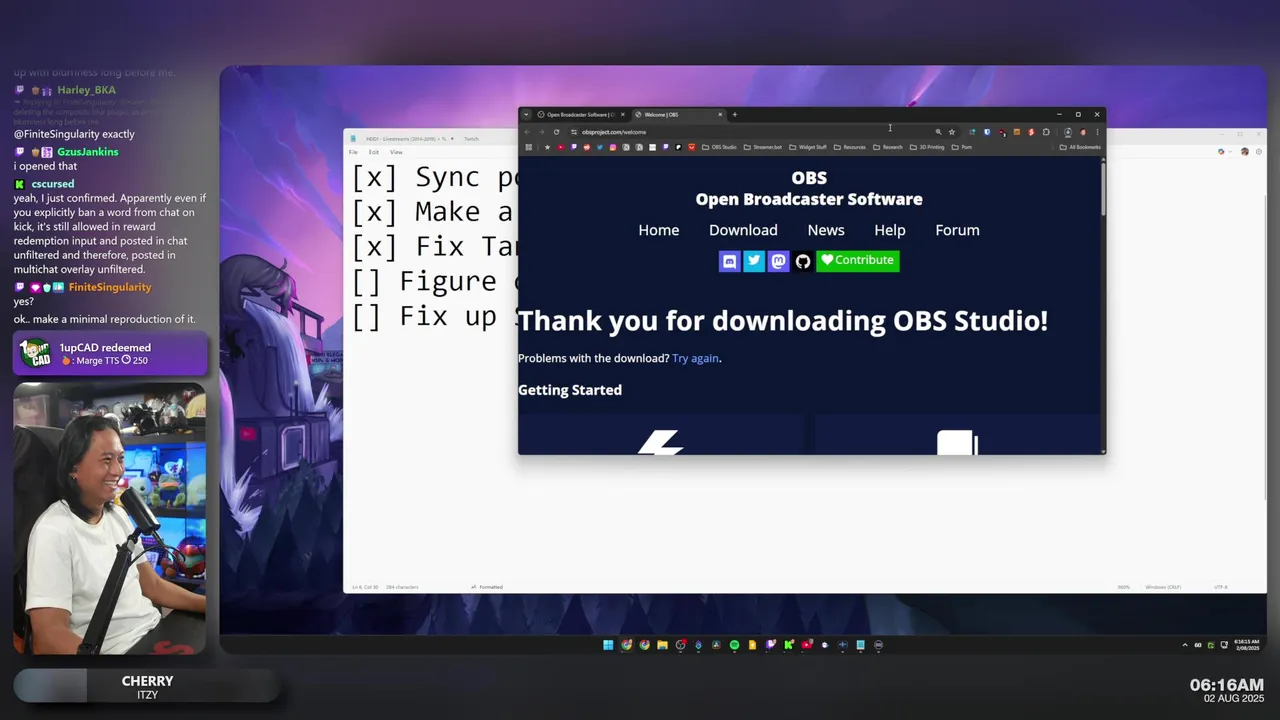Image resolution: width=1280 pixels, height=720 pixels.
Task: Open the OBS Studio taskbar icon
Action: pyautogui.click(x=680, y=645)
